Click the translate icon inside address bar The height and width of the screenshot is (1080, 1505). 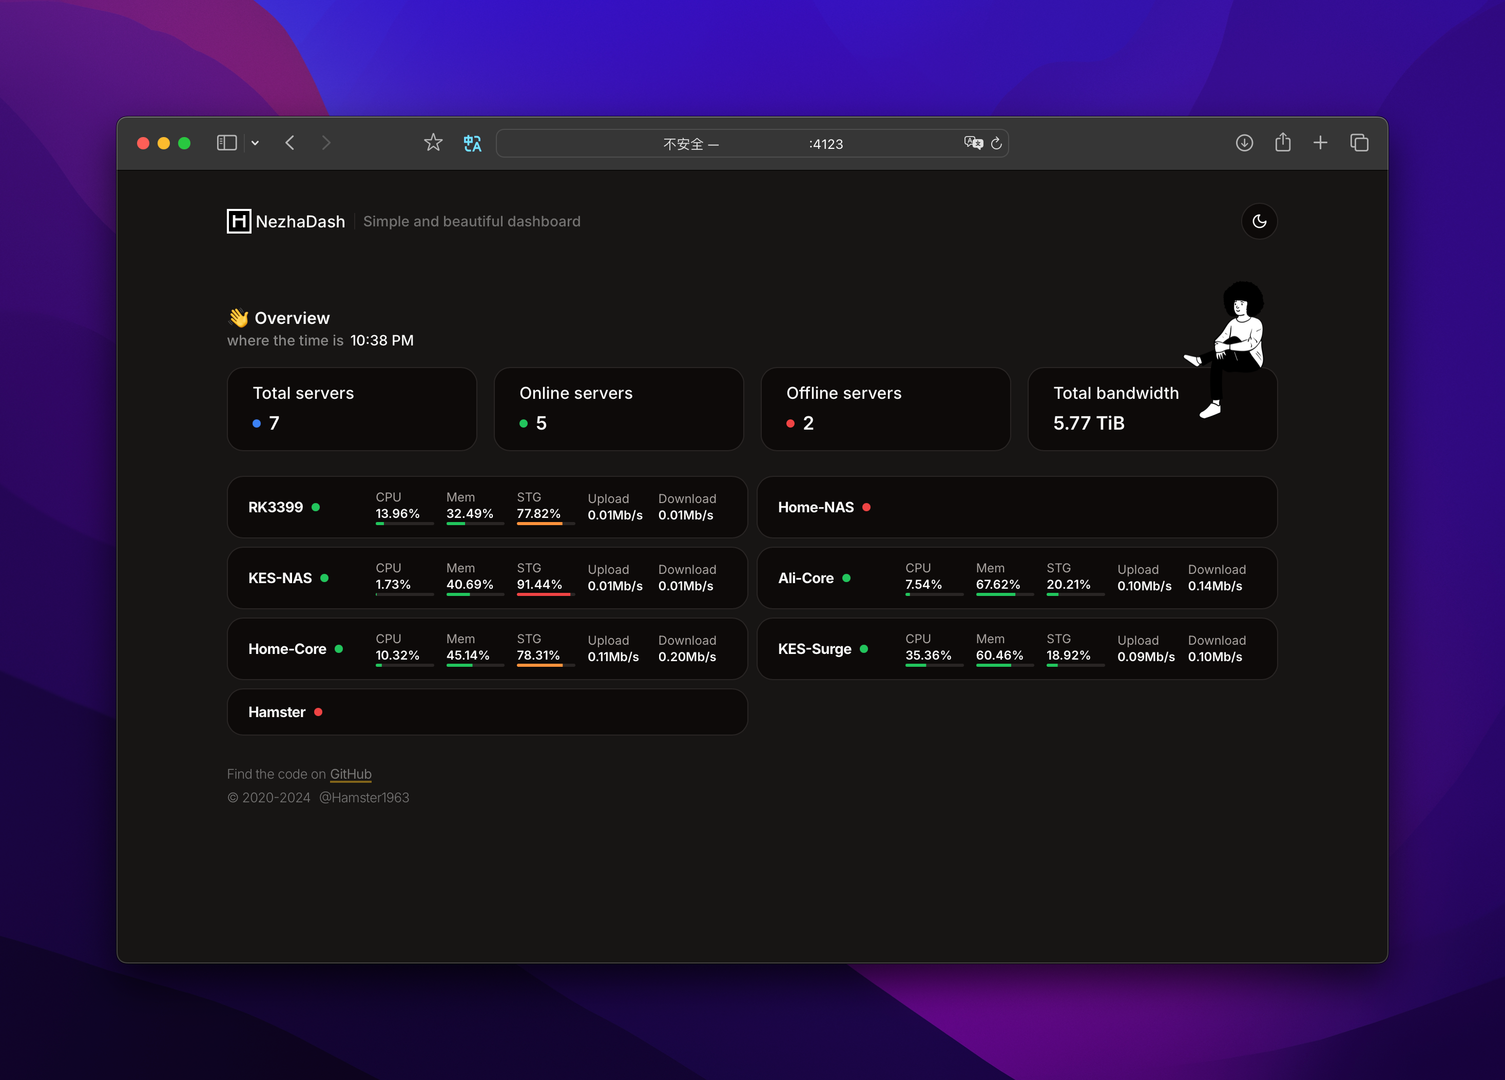click(972, 143)
